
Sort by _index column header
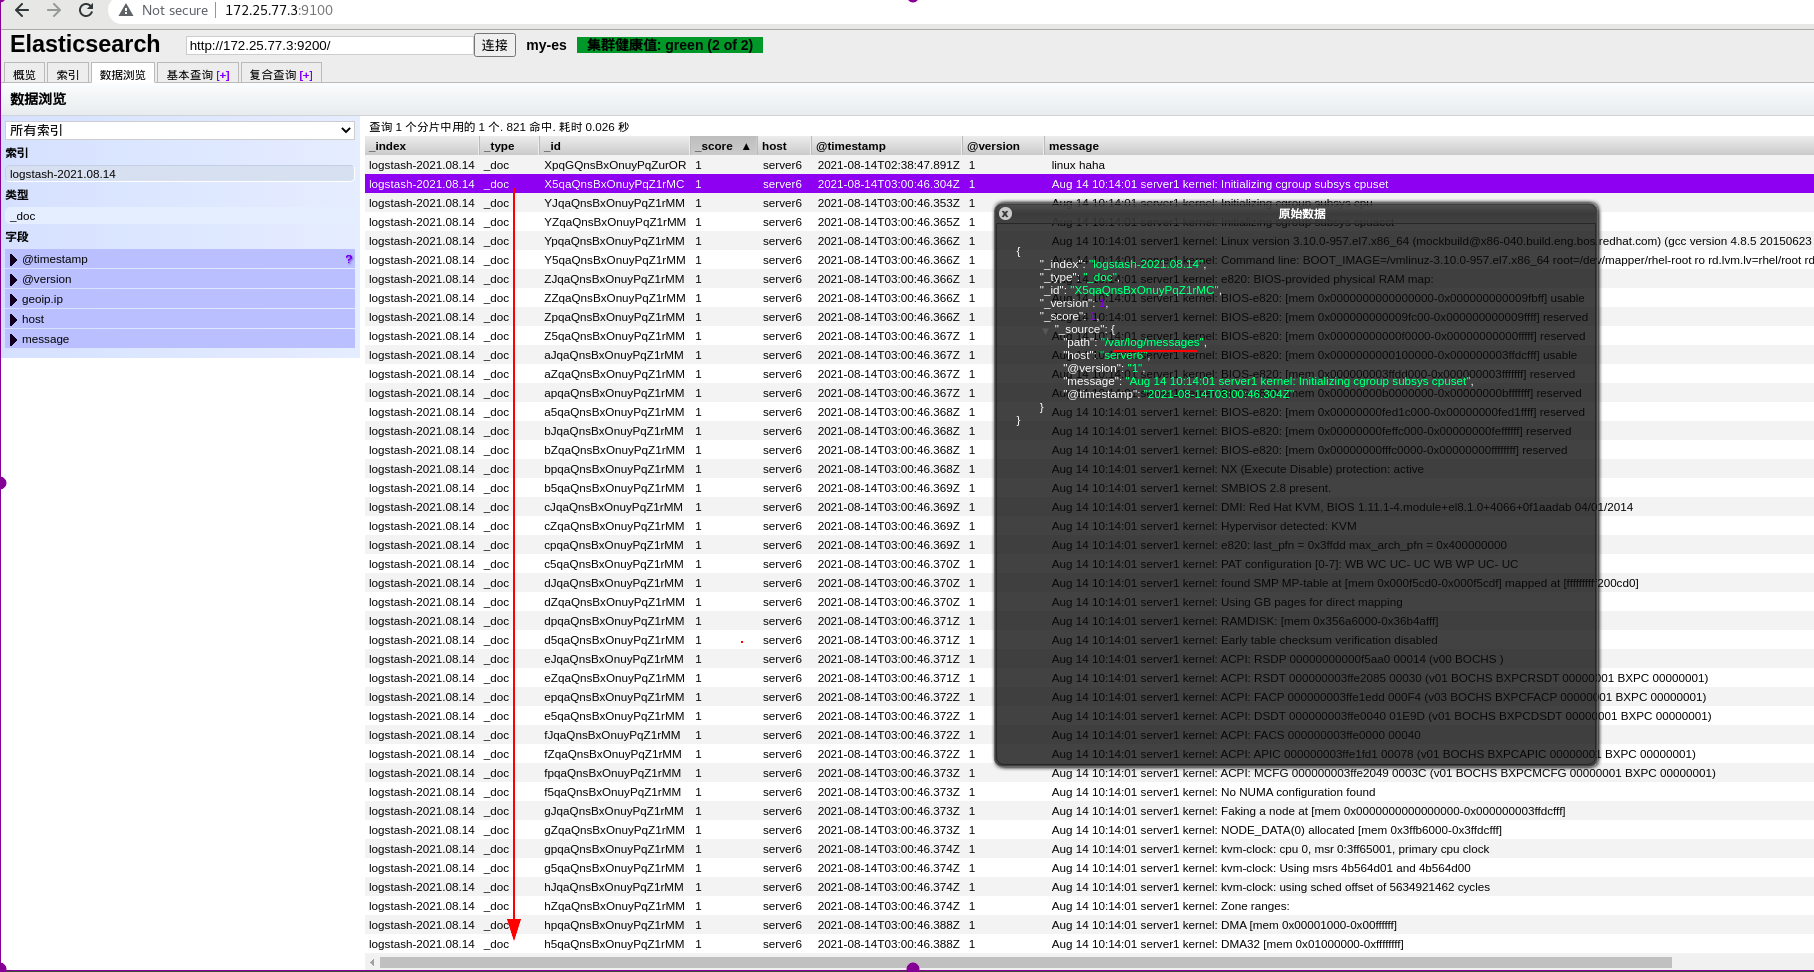pos(424,146)
